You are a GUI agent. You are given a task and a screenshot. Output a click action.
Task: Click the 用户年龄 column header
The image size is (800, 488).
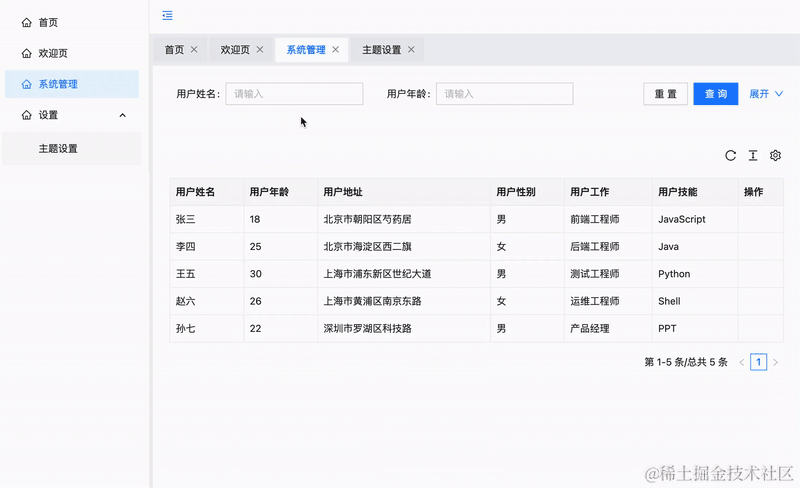pyautogui.click(x=281, y=192)
